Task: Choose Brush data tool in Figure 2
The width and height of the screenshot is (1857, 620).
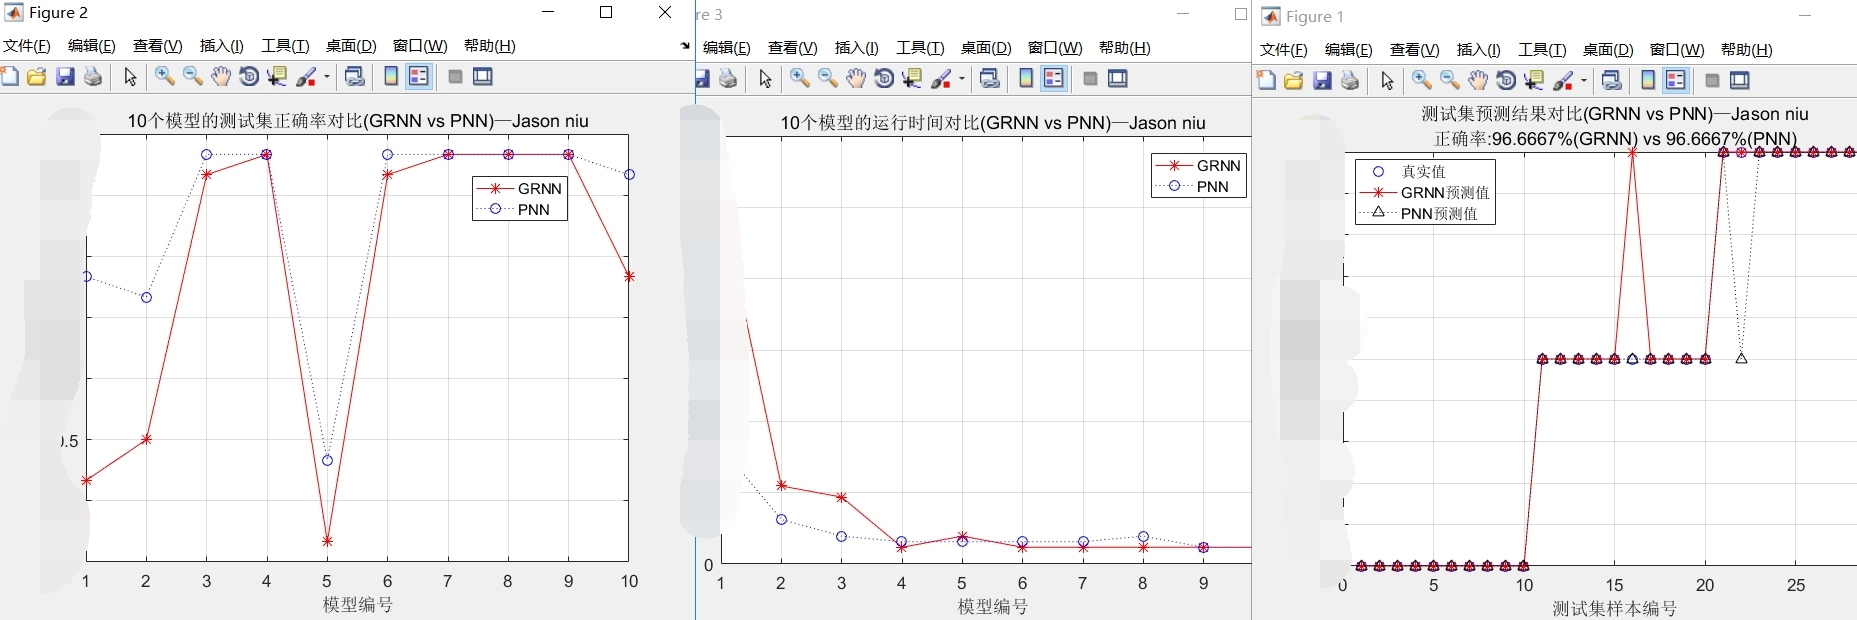Action: coord(306,77)
